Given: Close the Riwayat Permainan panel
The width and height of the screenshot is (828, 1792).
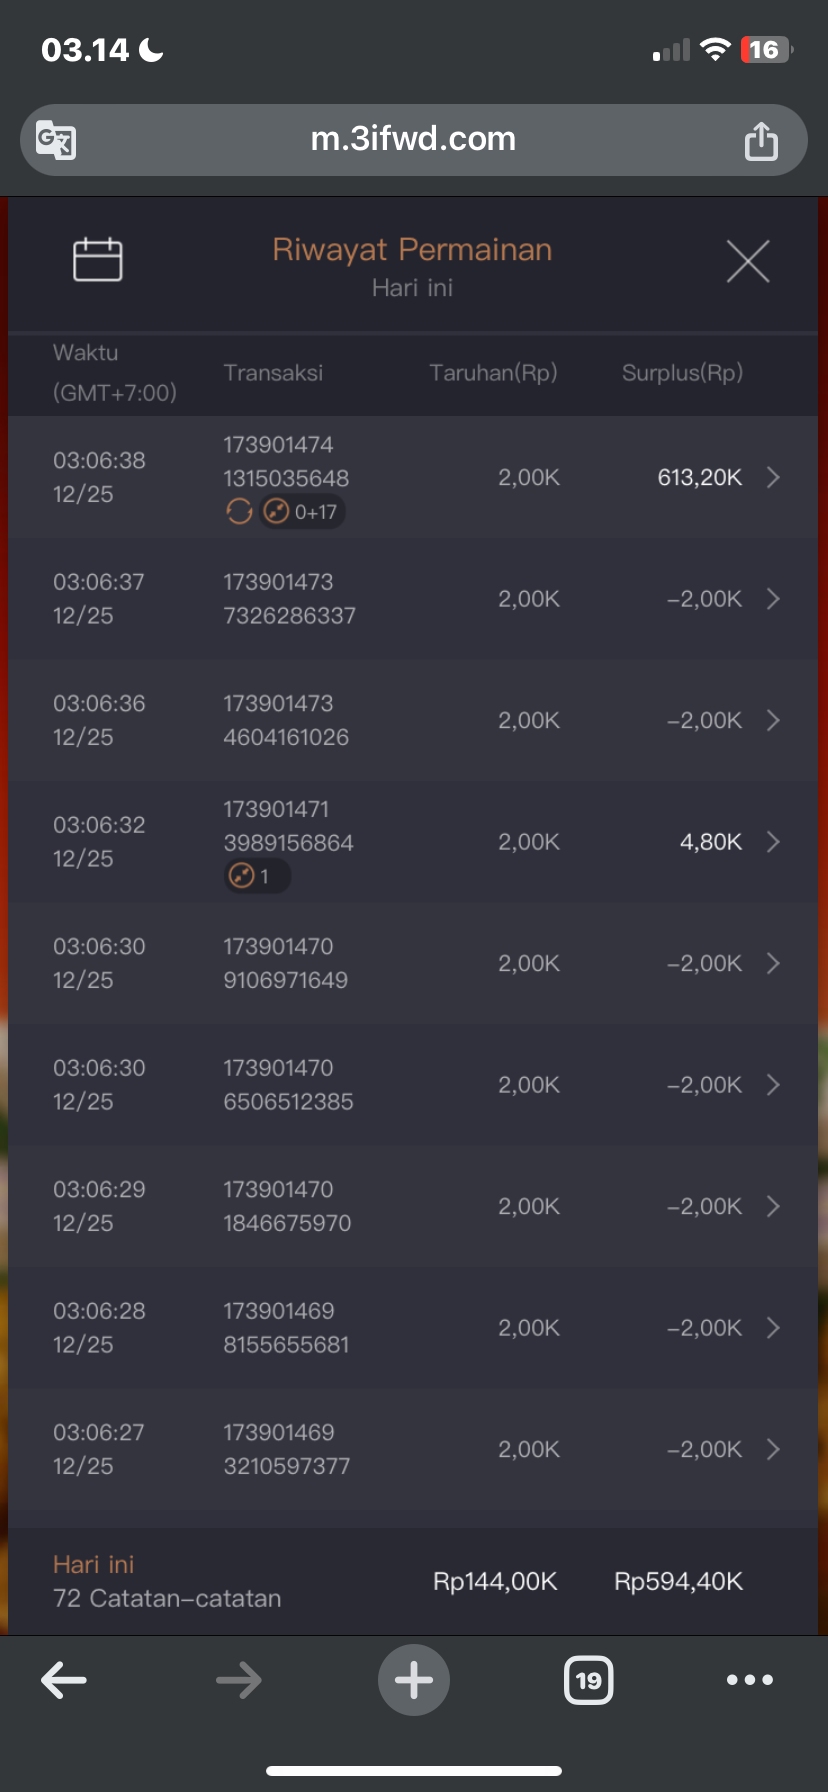Looking at the screenshot, I should coord(747,262).
